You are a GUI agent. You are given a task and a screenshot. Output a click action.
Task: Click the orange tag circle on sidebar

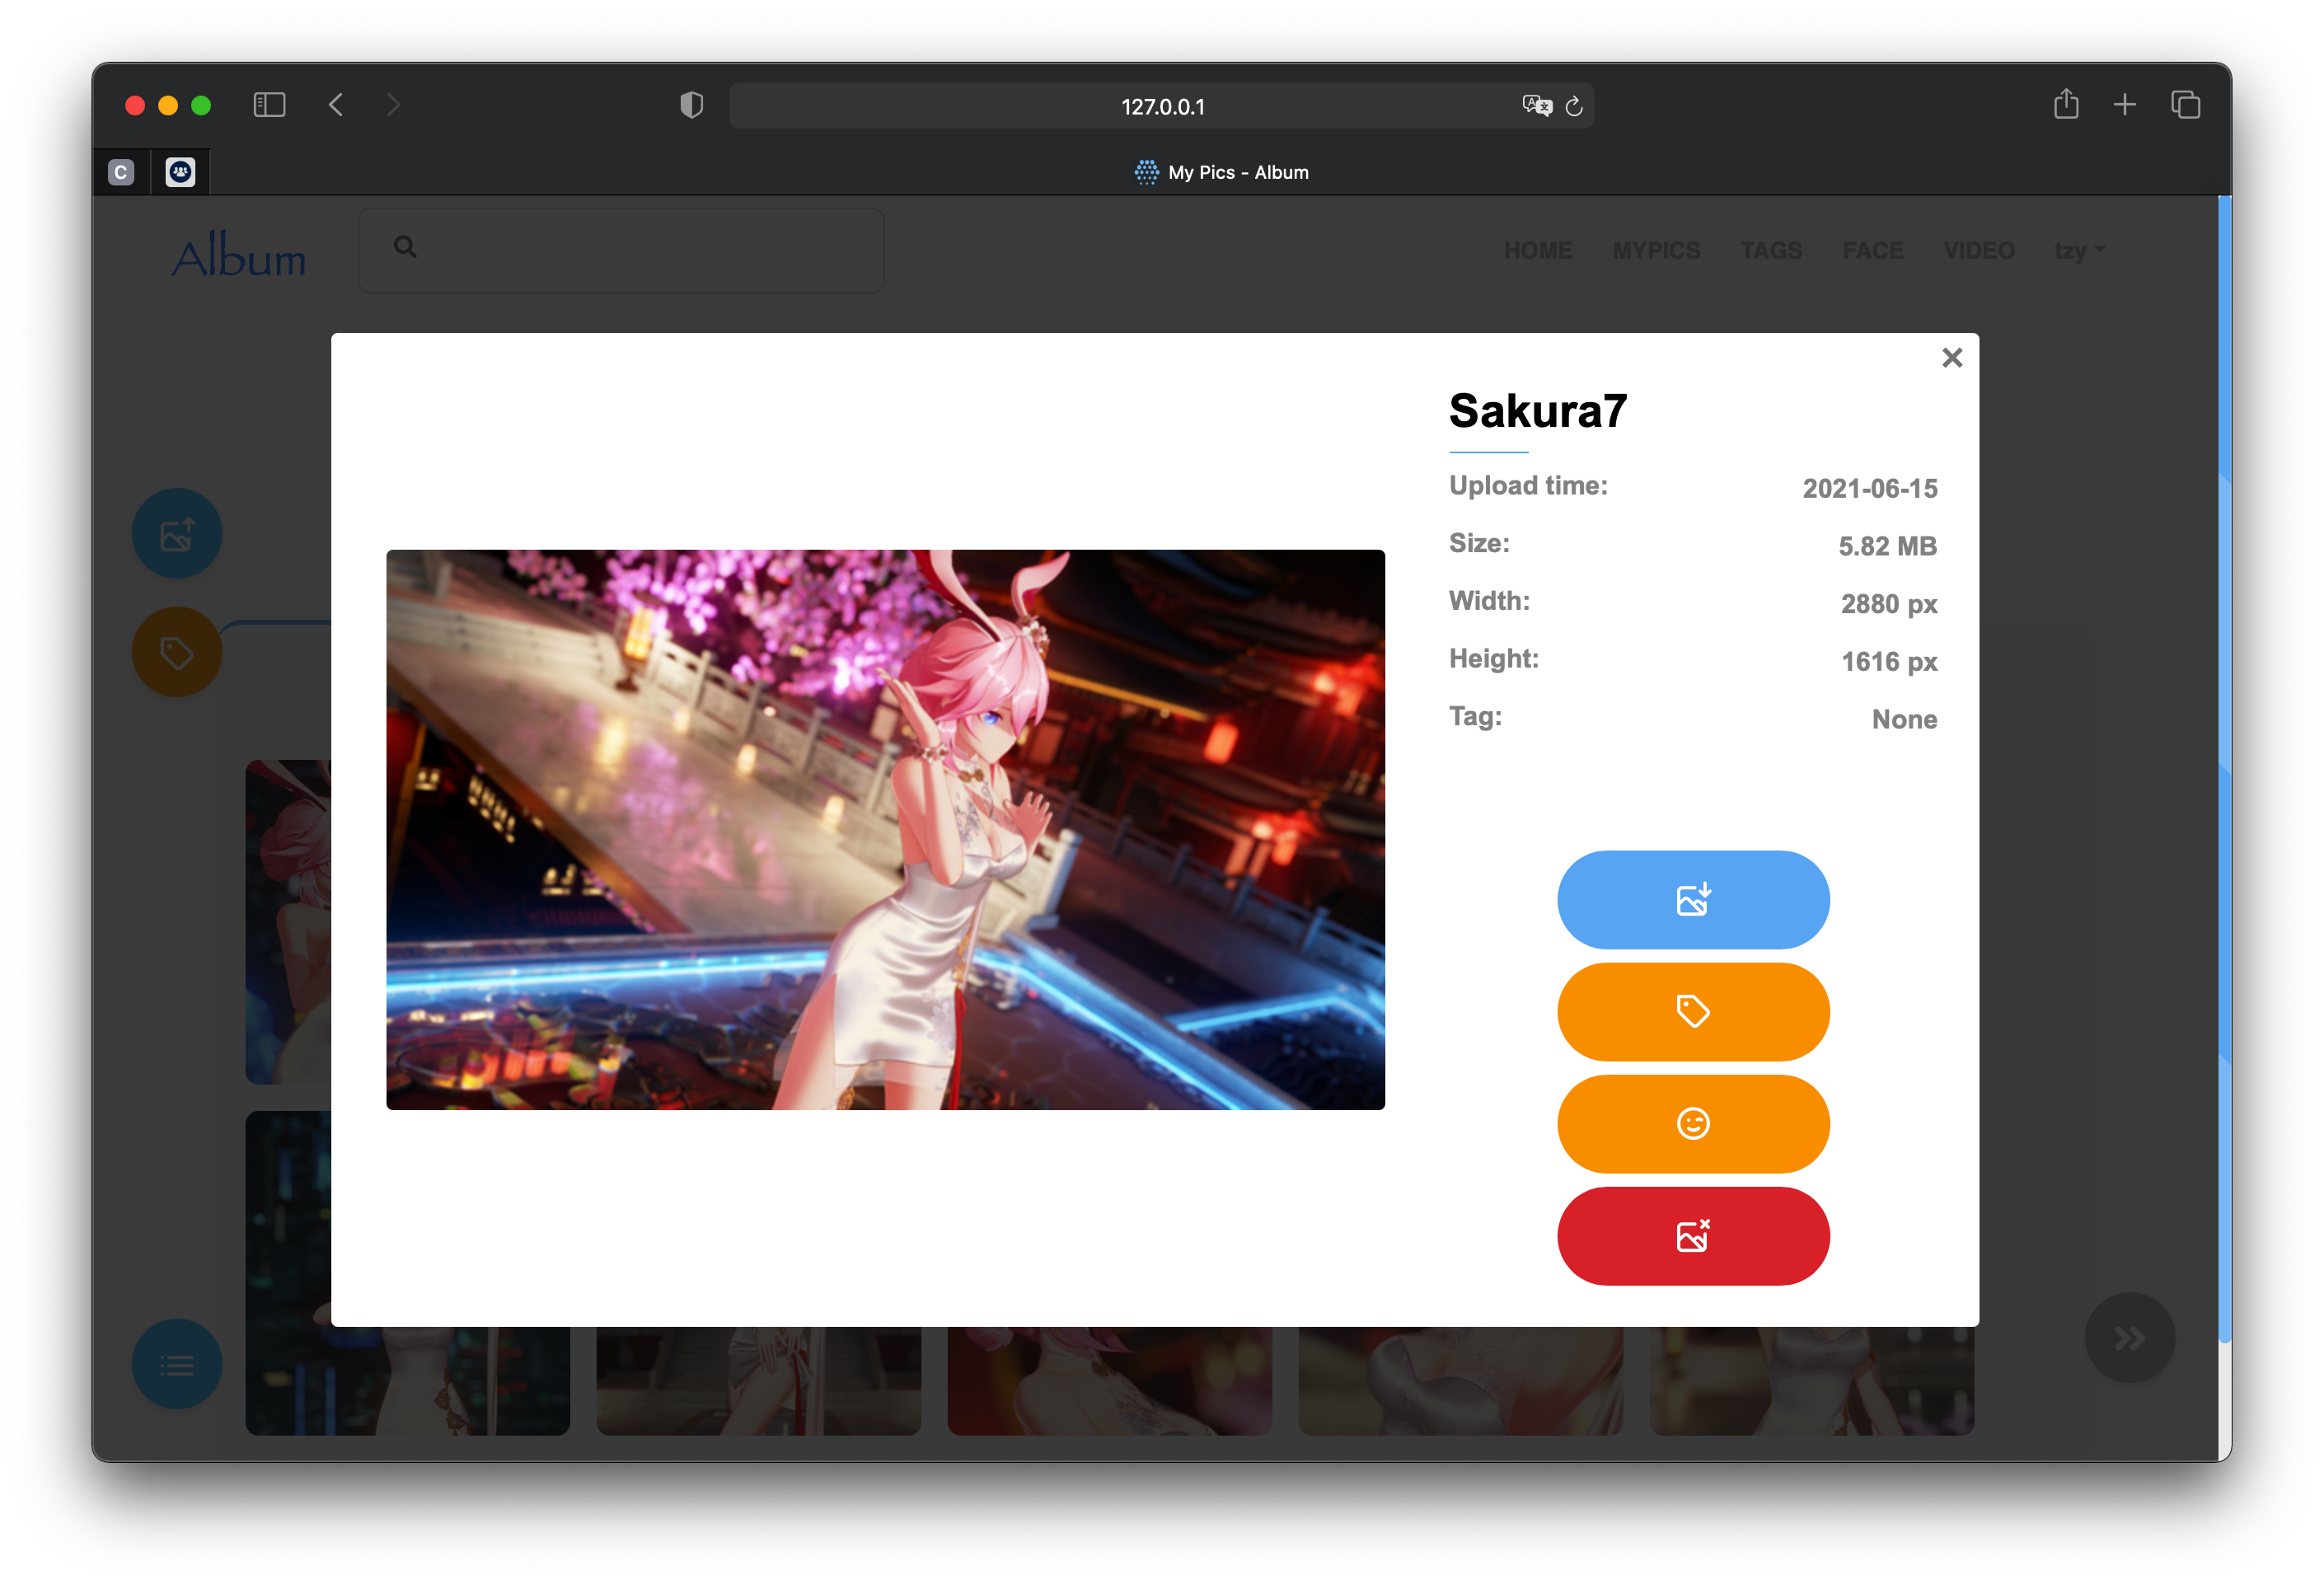click(x=177, y=652)
